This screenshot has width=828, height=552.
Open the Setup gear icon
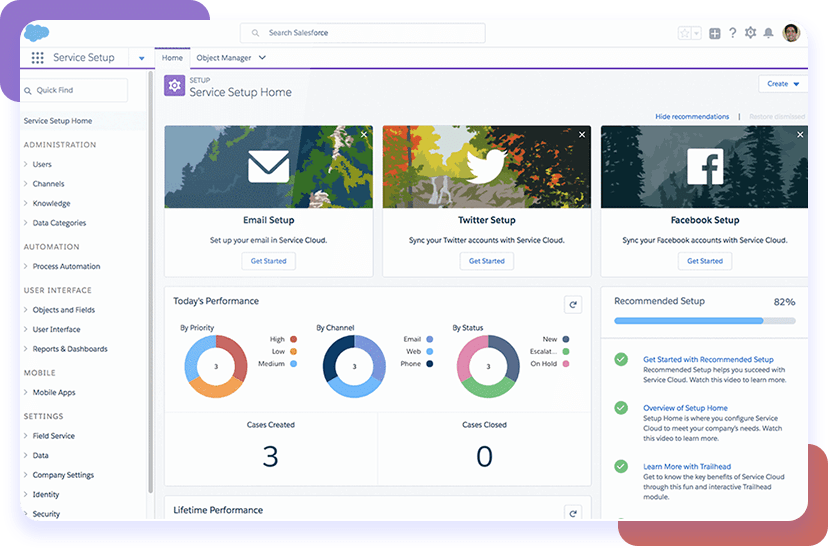pos(750,33)
